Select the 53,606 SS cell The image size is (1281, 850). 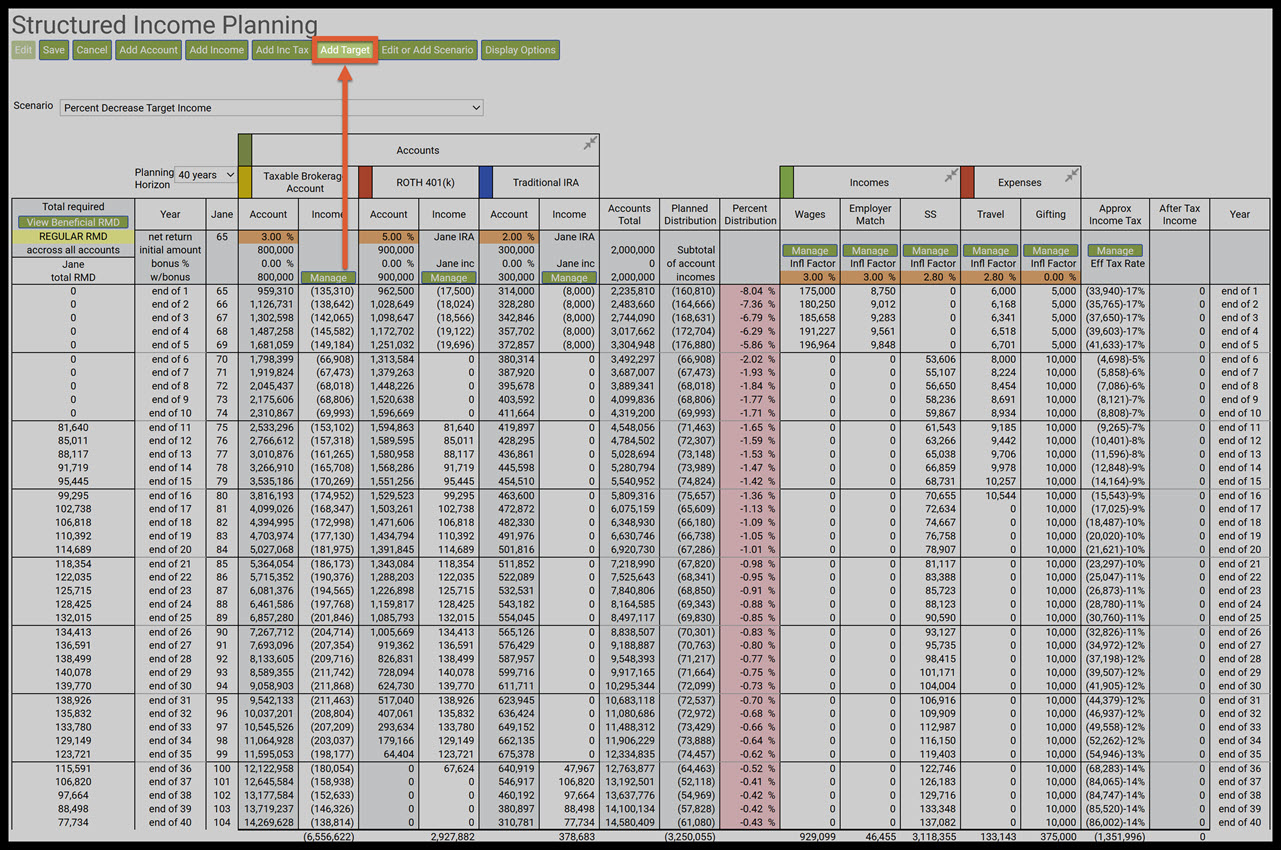click(x=930, y=359)
